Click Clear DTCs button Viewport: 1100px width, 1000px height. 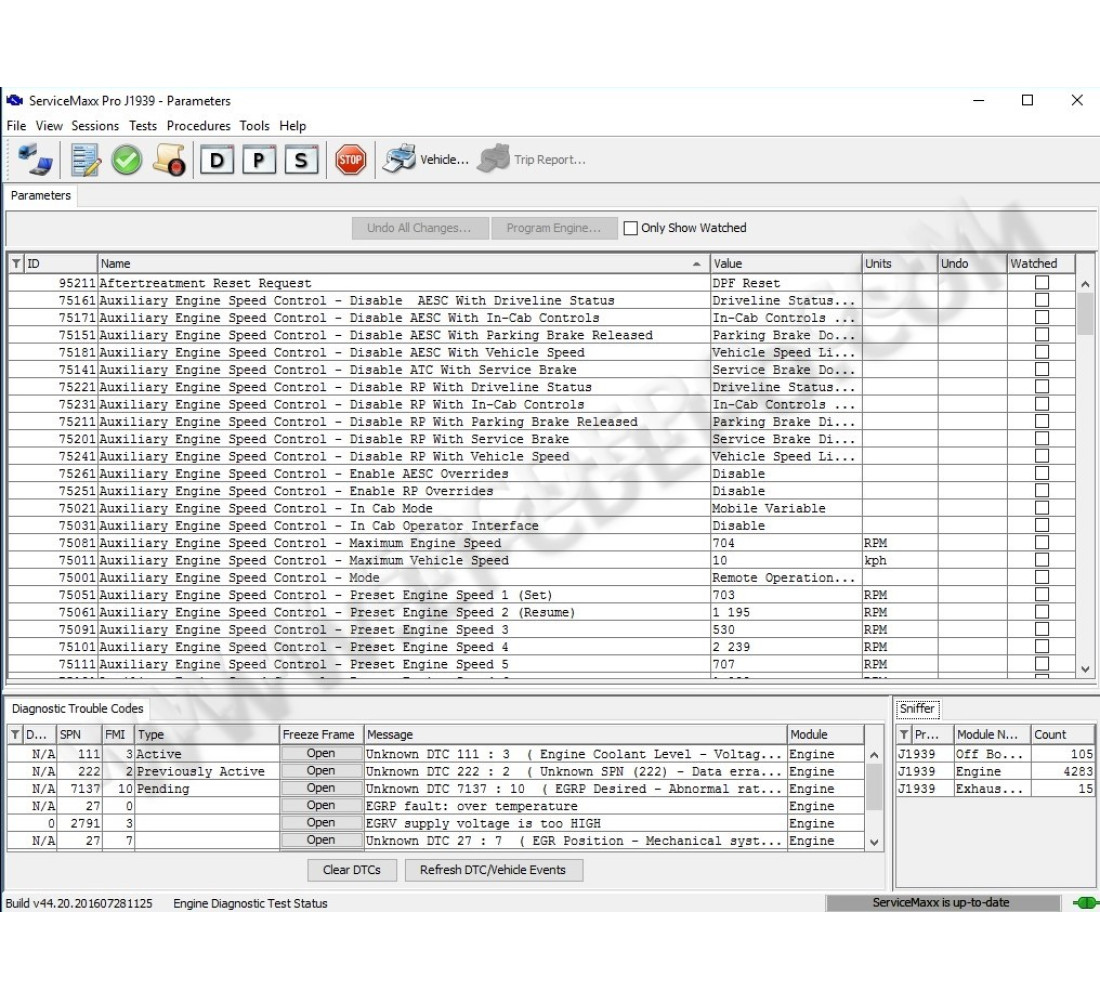click(x=352, y=870)
